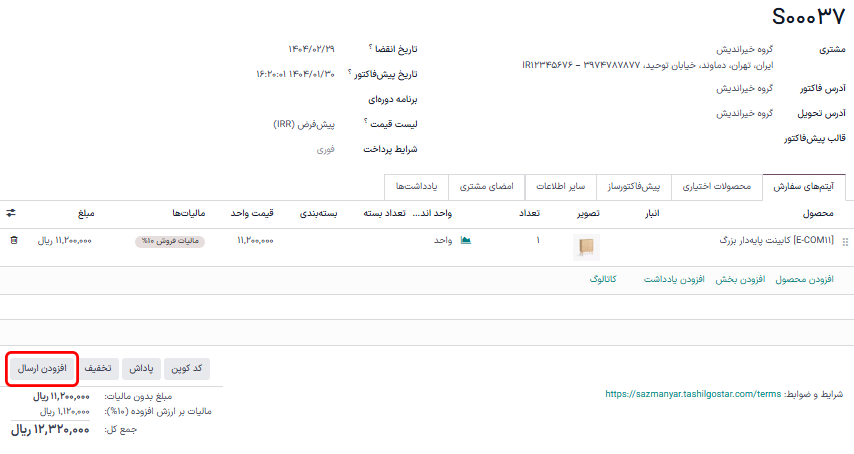Screen dimensions: 854x454
Task: Open column settings adjust icon in table header
Action: [x=11, y=213]
